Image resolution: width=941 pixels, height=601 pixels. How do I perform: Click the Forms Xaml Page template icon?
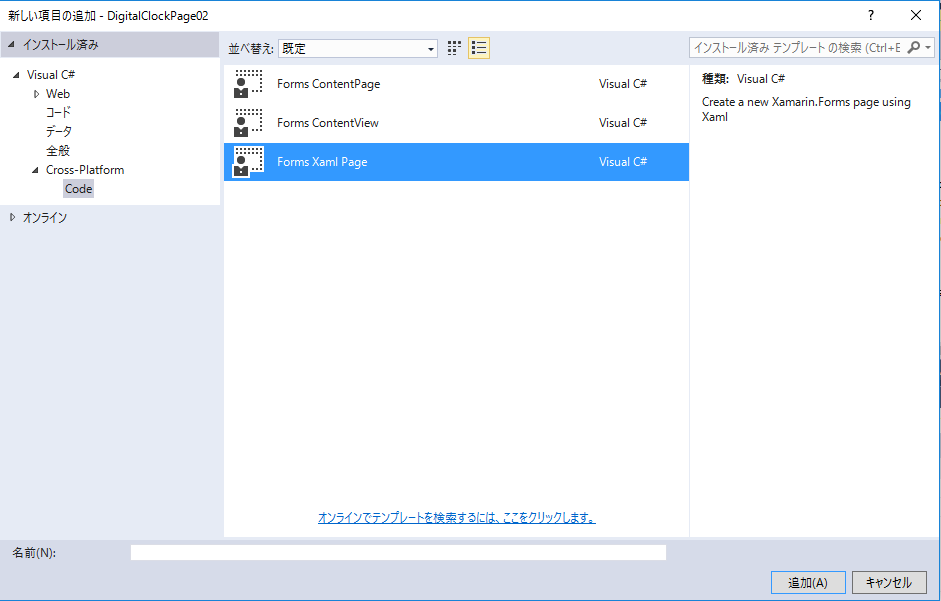[246, 161]
